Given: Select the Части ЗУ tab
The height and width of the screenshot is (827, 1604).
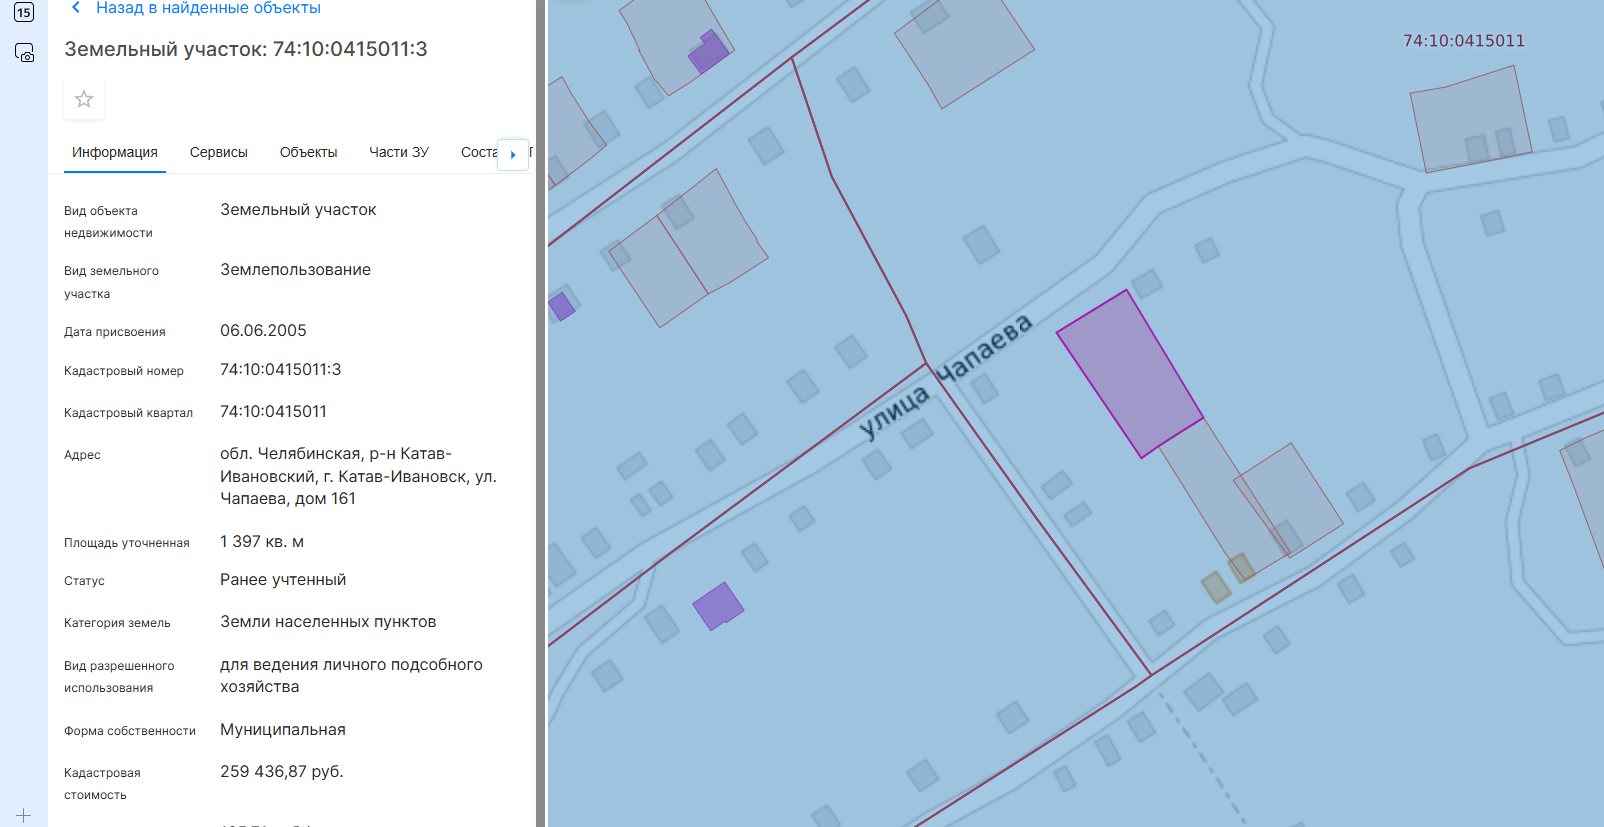Looking at the screenshot, I should tap(398, 152).
